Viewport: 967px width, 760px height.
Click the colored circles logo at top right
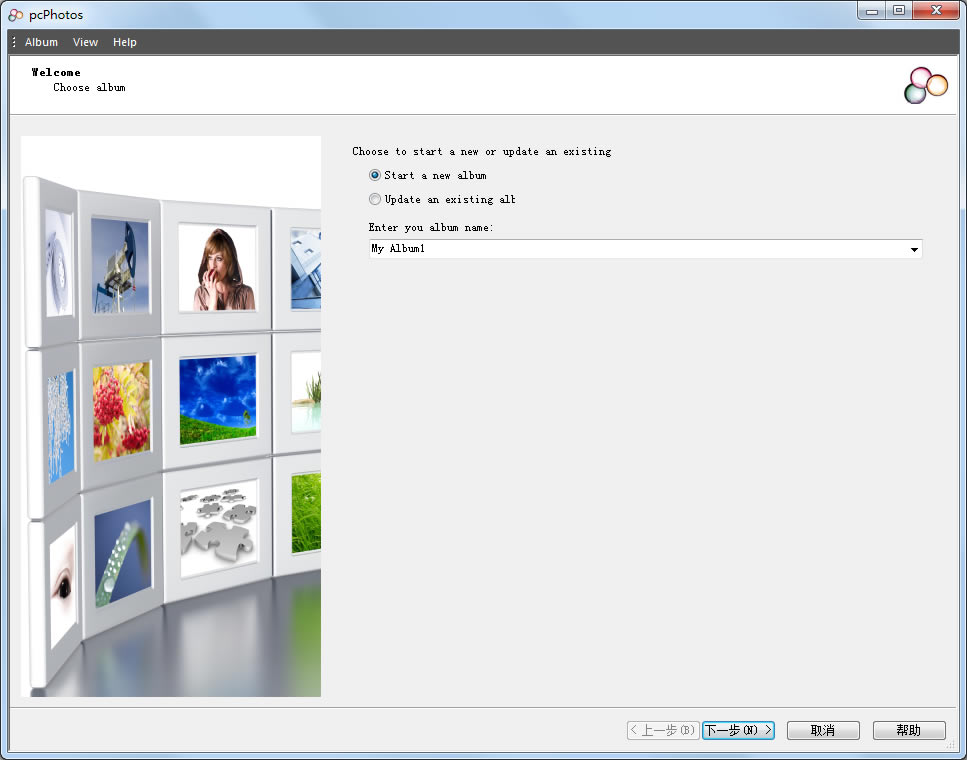pyautogui.click(x=924, y=85)
